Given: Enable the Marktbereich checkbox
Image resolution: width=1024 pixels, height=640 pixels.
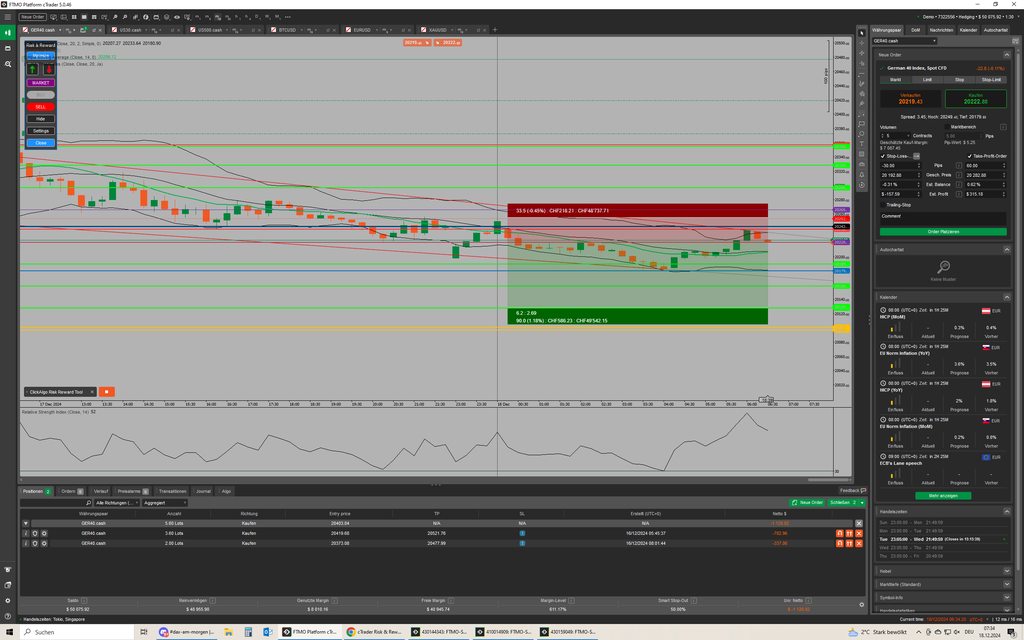Looking at the screenshot, I should (948, 127).
